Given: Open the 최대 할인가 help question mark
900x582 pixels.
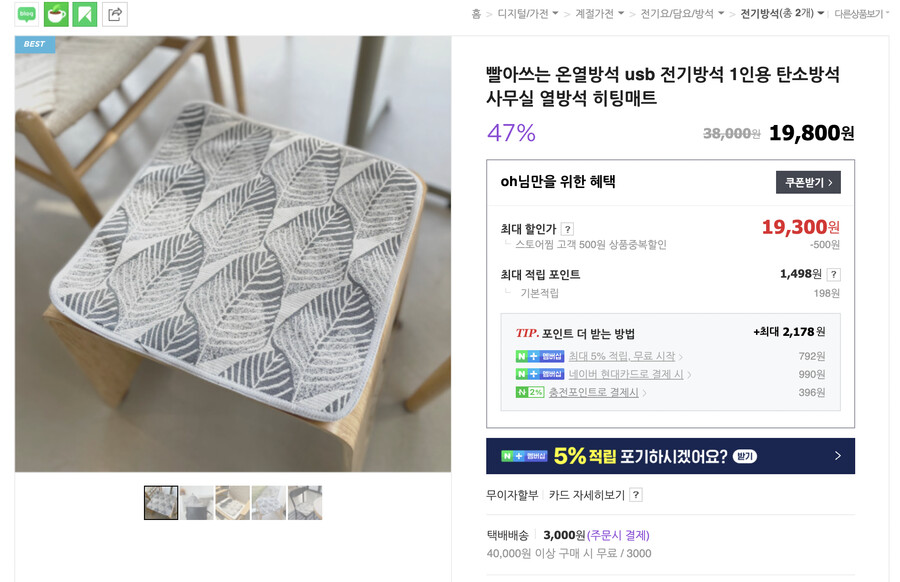Looking at the screenshot, I should 569,227.
